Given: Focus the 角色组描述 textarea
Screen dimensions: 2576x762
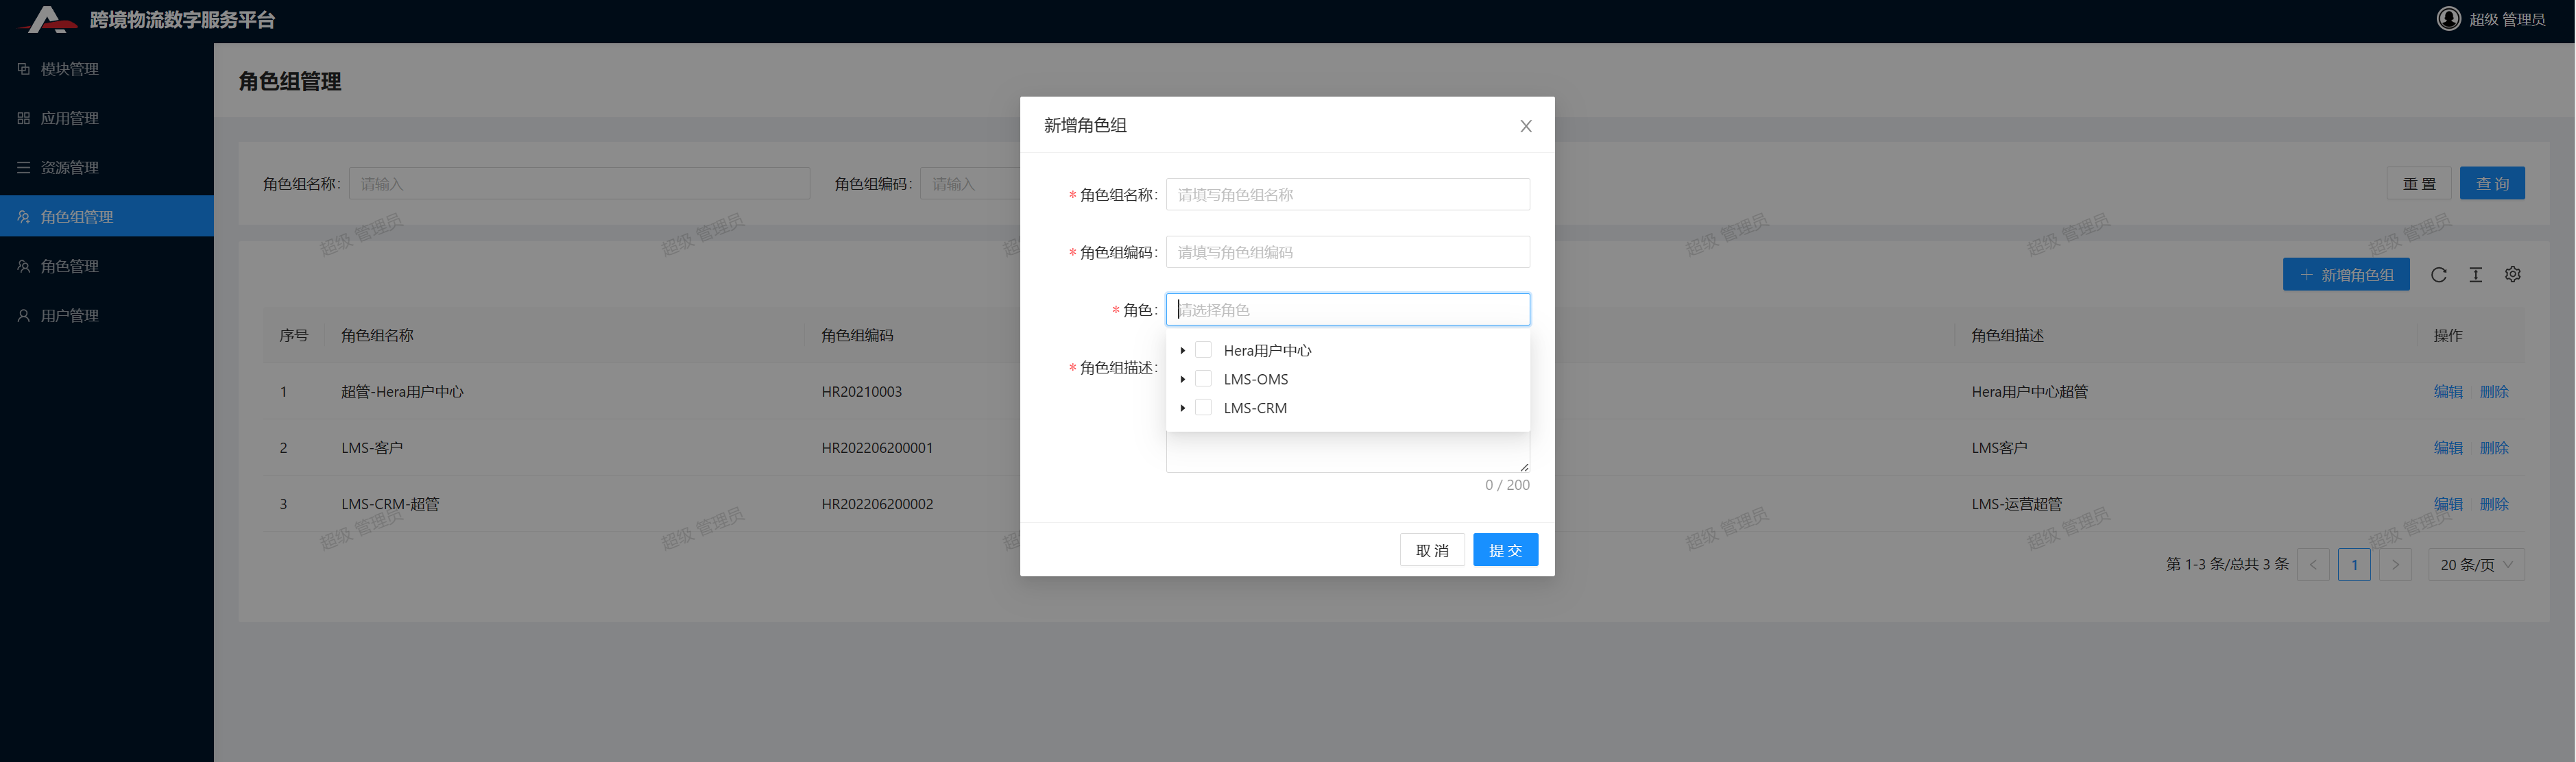Looking at the screenshot, I should [1347, 452].
